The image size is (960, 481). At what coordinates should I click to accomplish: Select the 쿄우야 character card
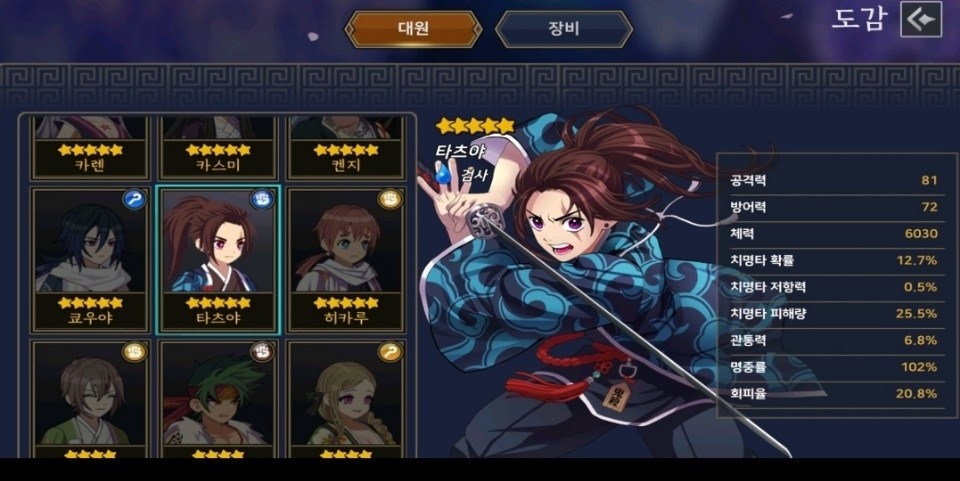pyautogui.click(x=90, y=259)
